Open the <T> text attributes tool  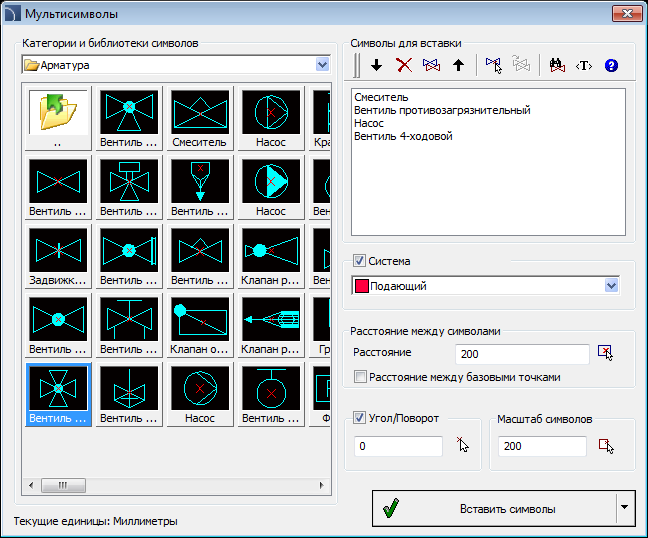(x=584, y=65)
